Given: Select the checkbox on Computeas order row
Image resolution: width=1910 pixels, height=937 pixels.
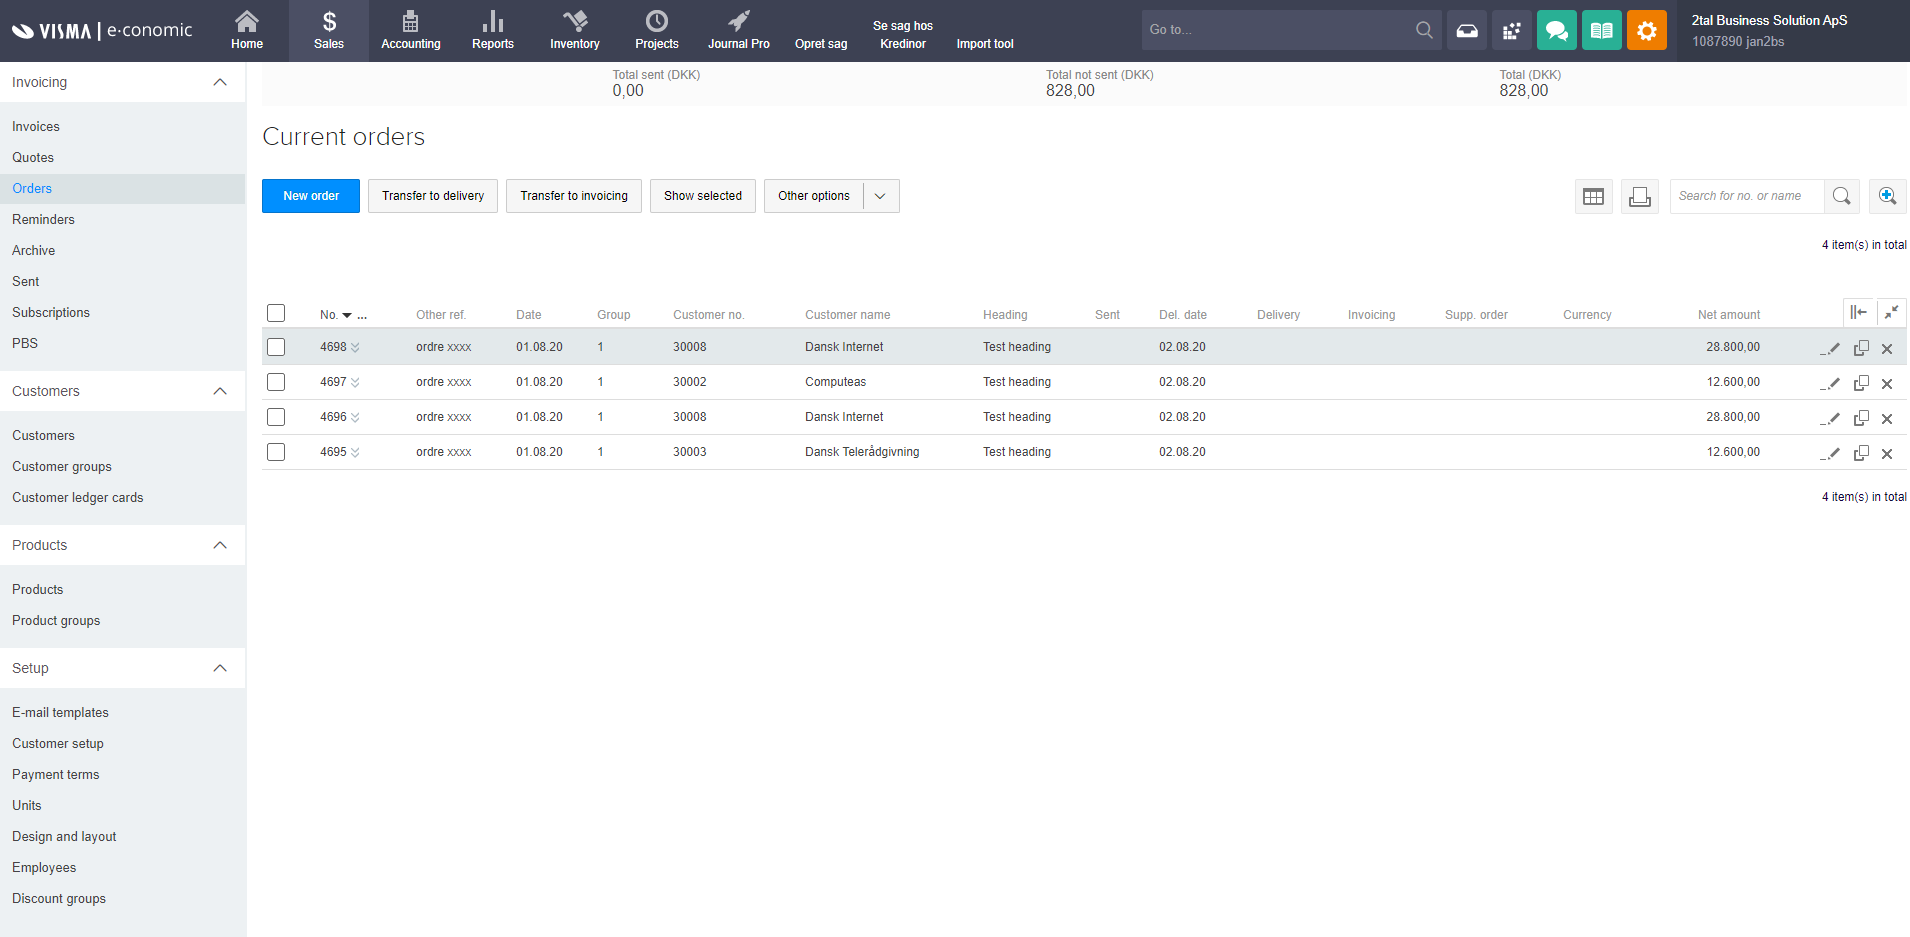Looking at the screenshot, I should point(276,382).
